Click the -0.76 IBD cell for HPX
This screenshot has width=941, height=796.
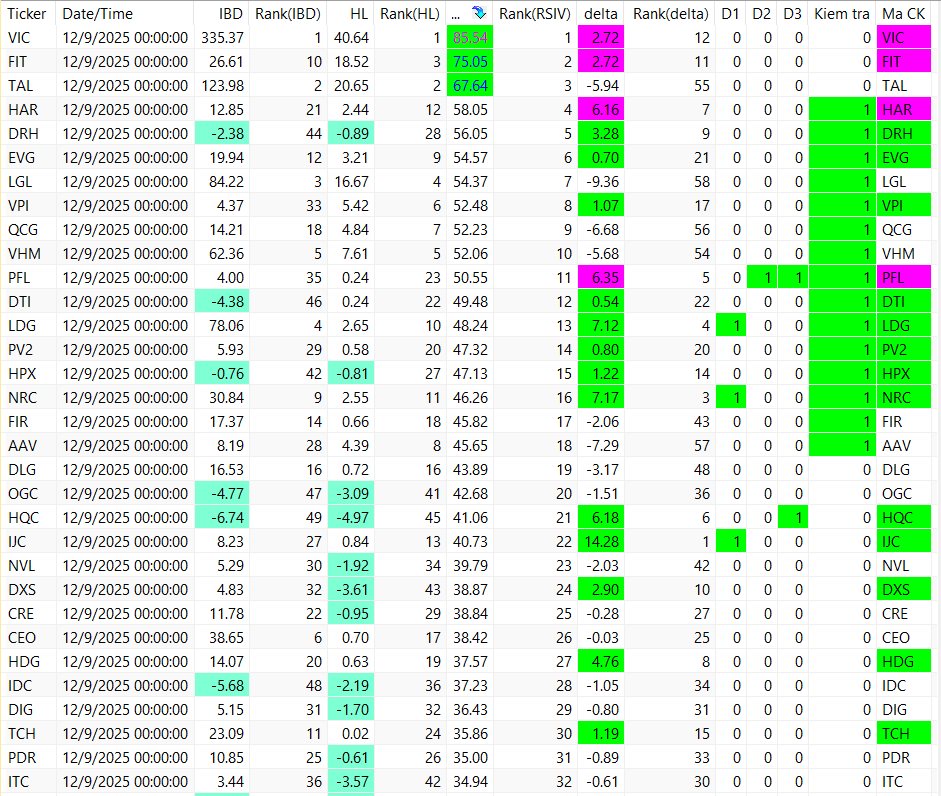[x=222, y=374]
